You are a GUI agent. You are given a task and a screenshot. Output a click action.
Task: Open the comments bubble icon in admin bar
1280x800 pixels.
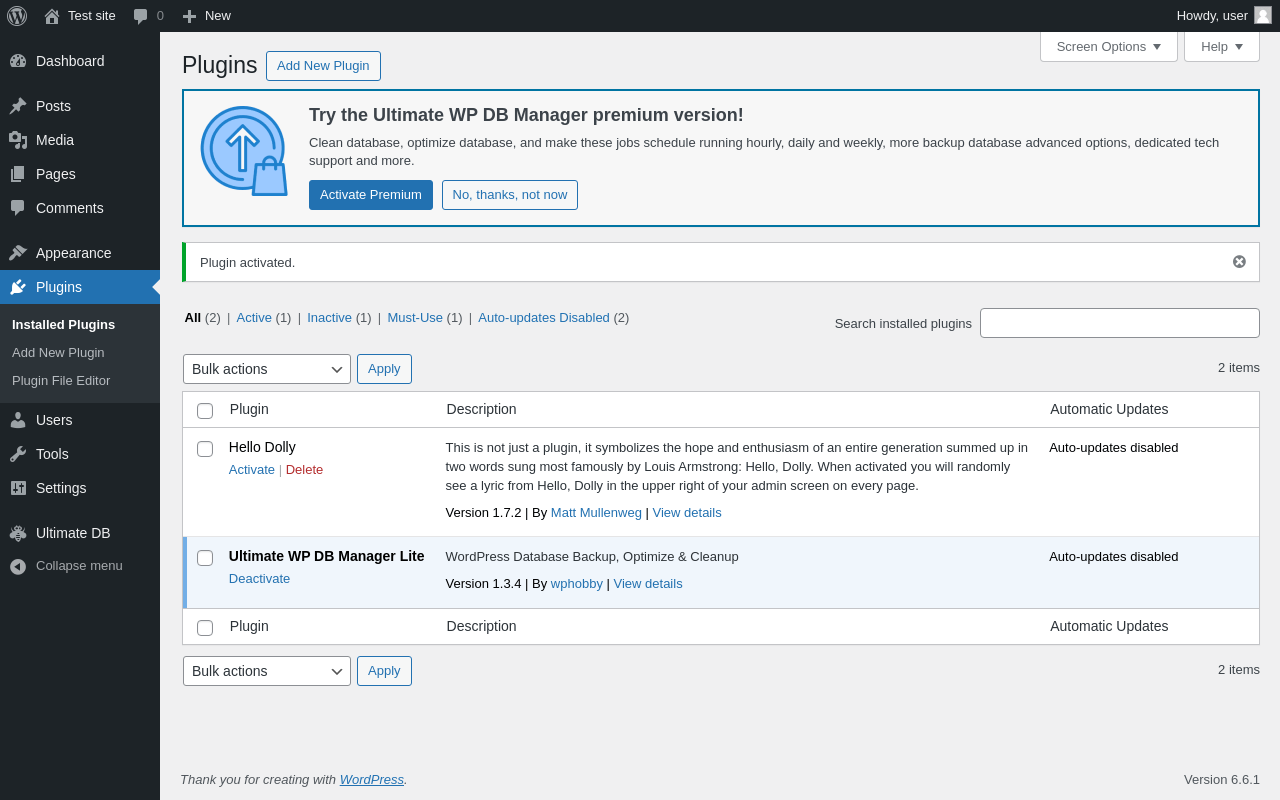[x=141, y=16]
